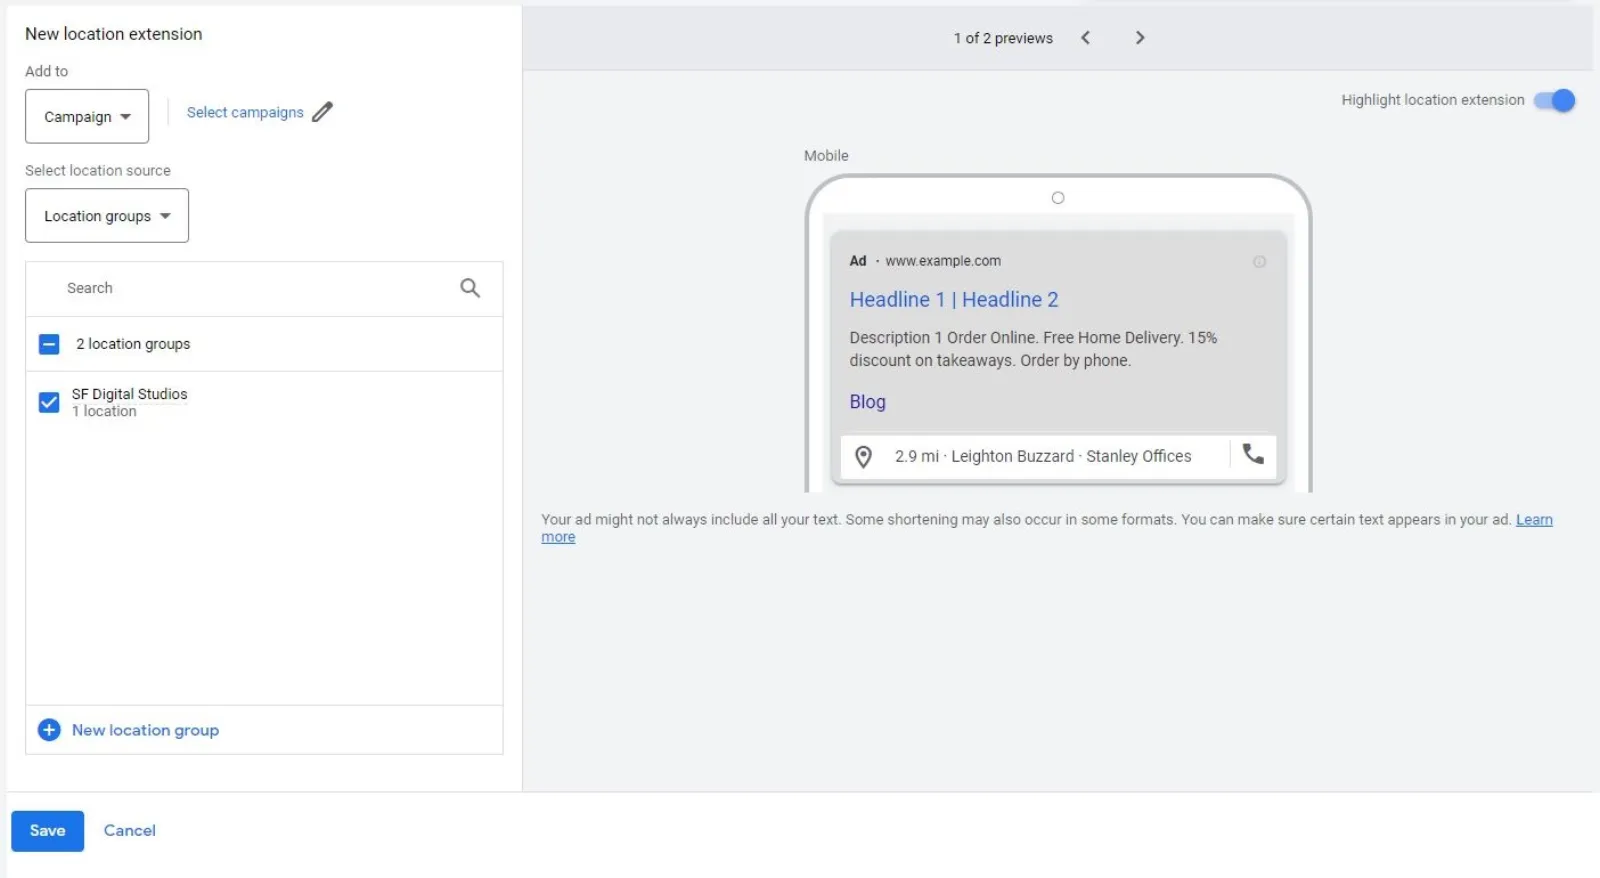Click the Search location groups field
Viewport: 1600px width, 878px height.
[264, 289]
